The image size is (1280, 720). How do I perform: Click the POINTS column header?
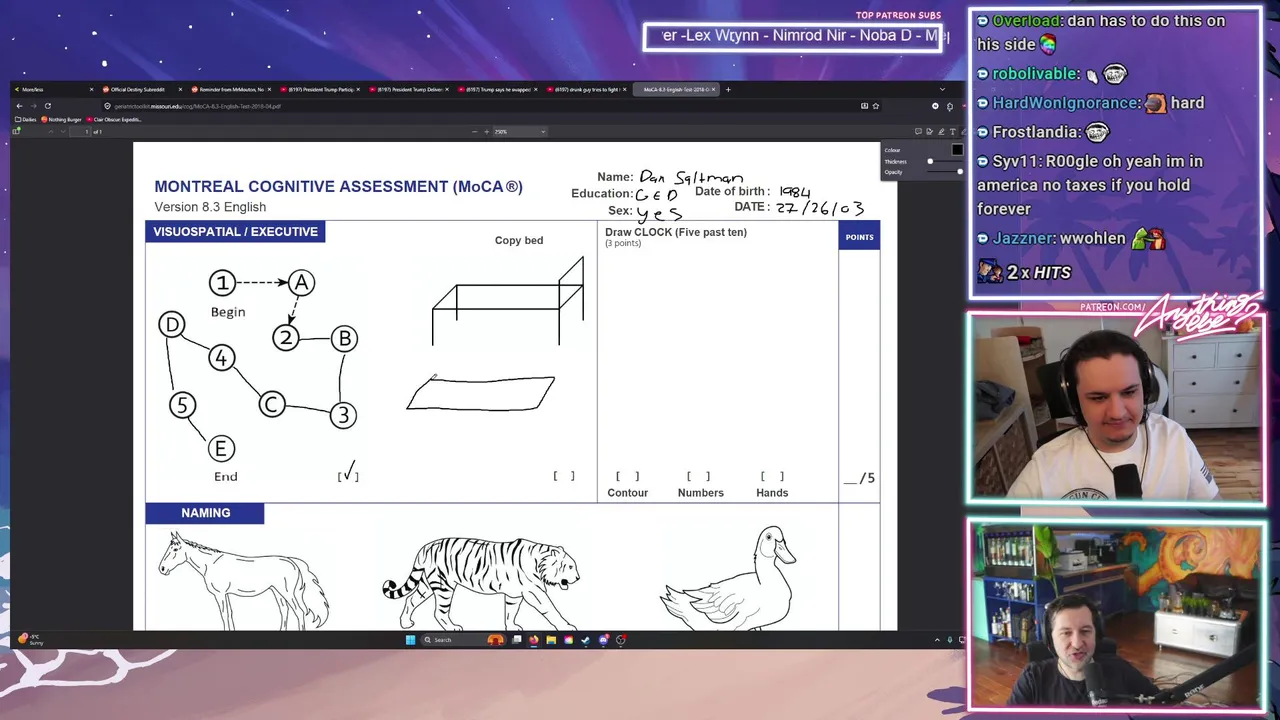point(859,237)
